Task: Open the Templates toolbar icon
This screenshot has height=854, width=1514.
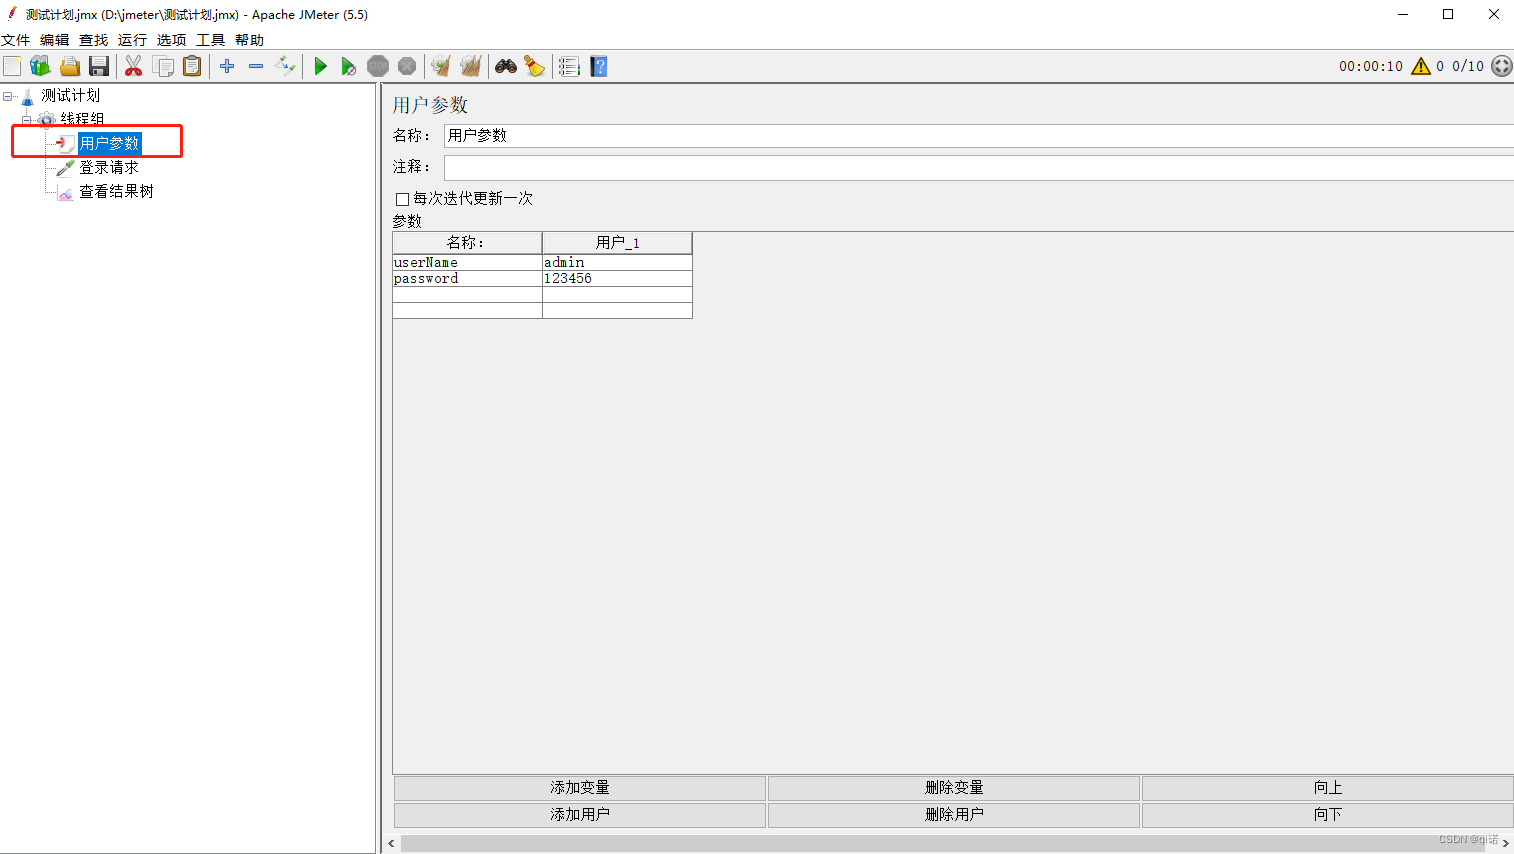Action: [x=40, y=66]
